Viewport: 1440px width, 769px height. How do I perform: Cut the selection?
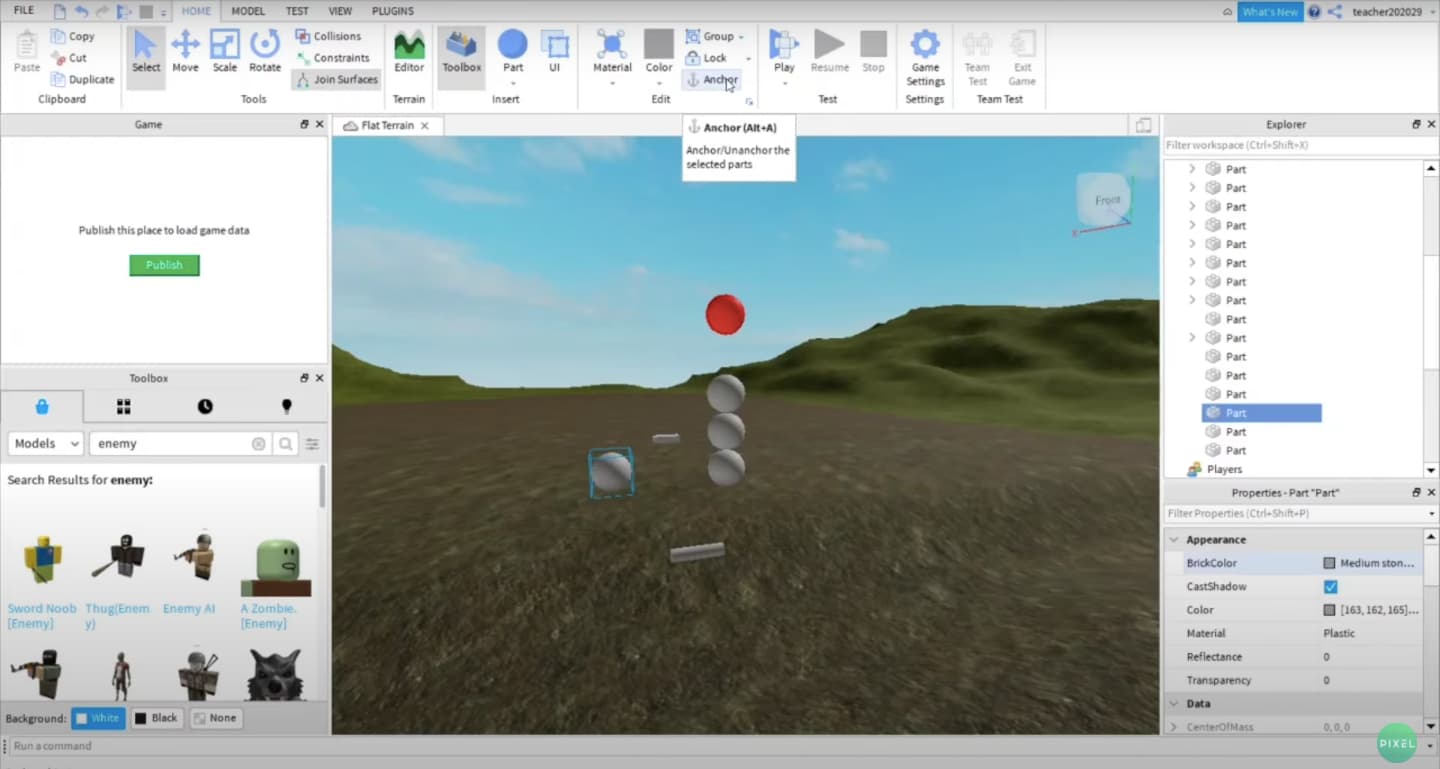[x=69, y=58]
